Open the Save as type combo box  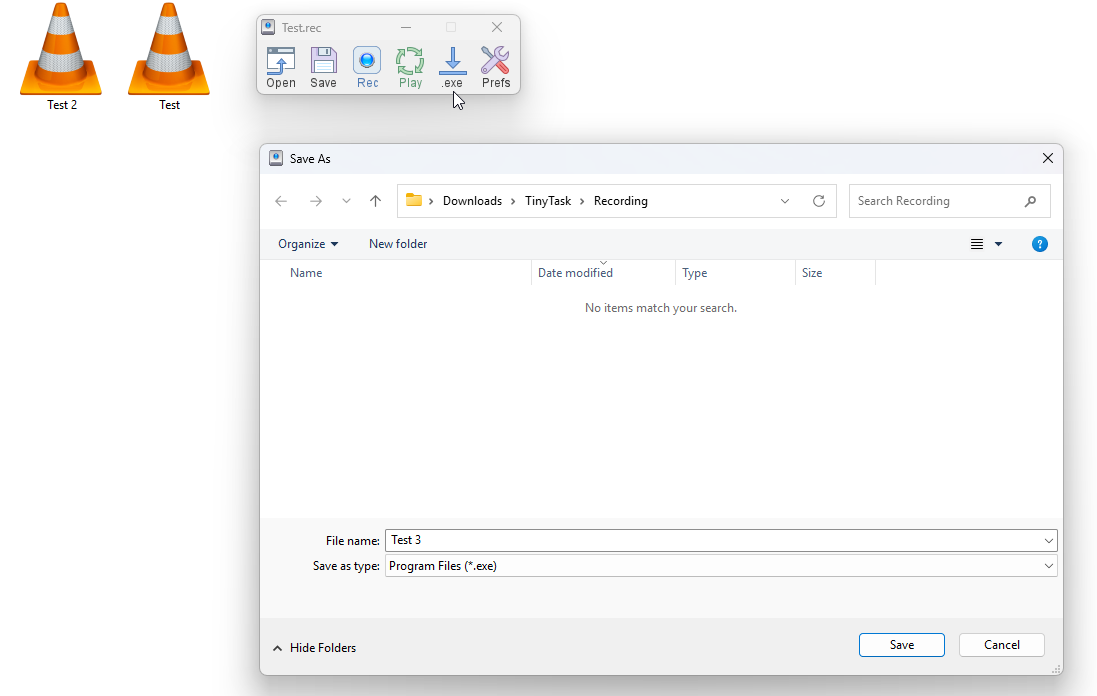pos(721,566)
